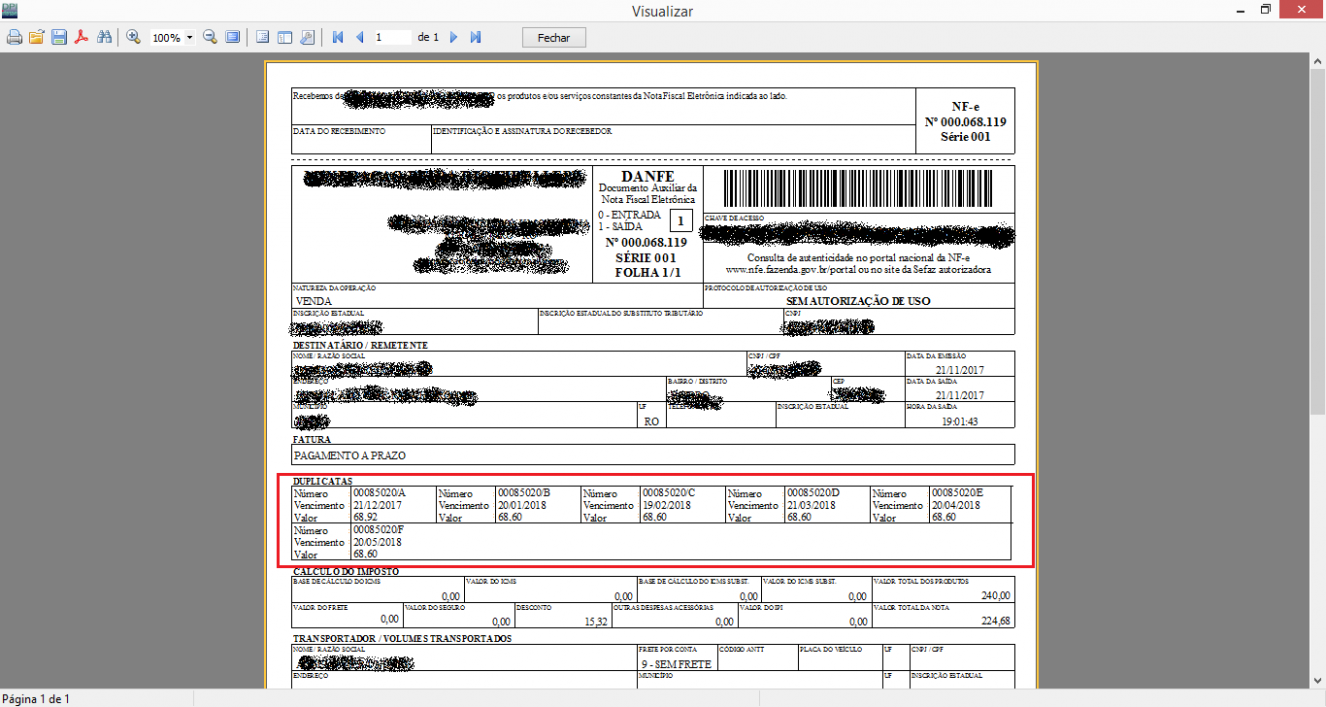
Task: Zoom in with the plus magnifier
Action: [133, 37]
